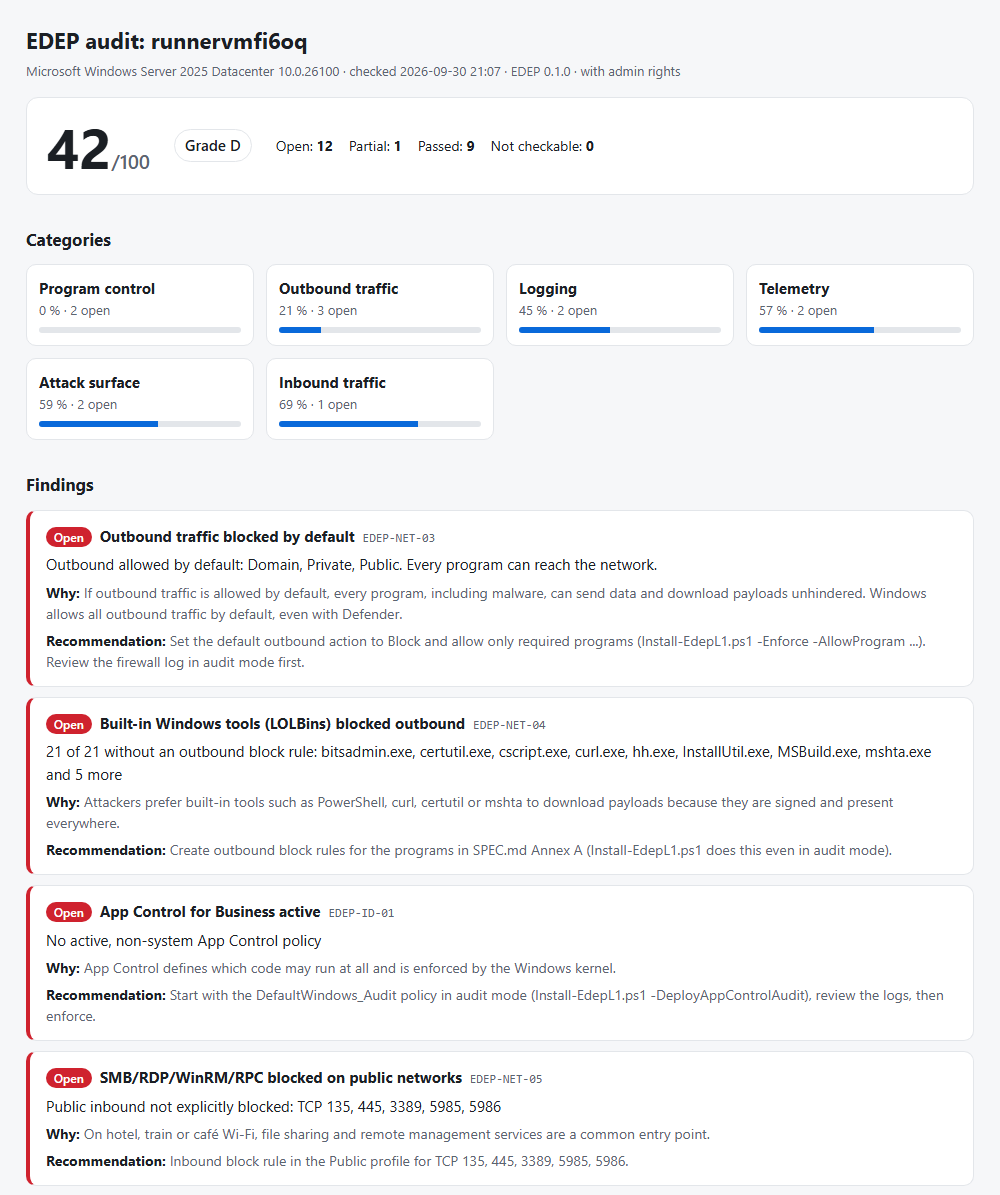This screenshot has width=1000, height=1195.
Task: Click the Open badge on EDEP-NET-04 finding
Action: pyautogui.click(x=69, y=724)
